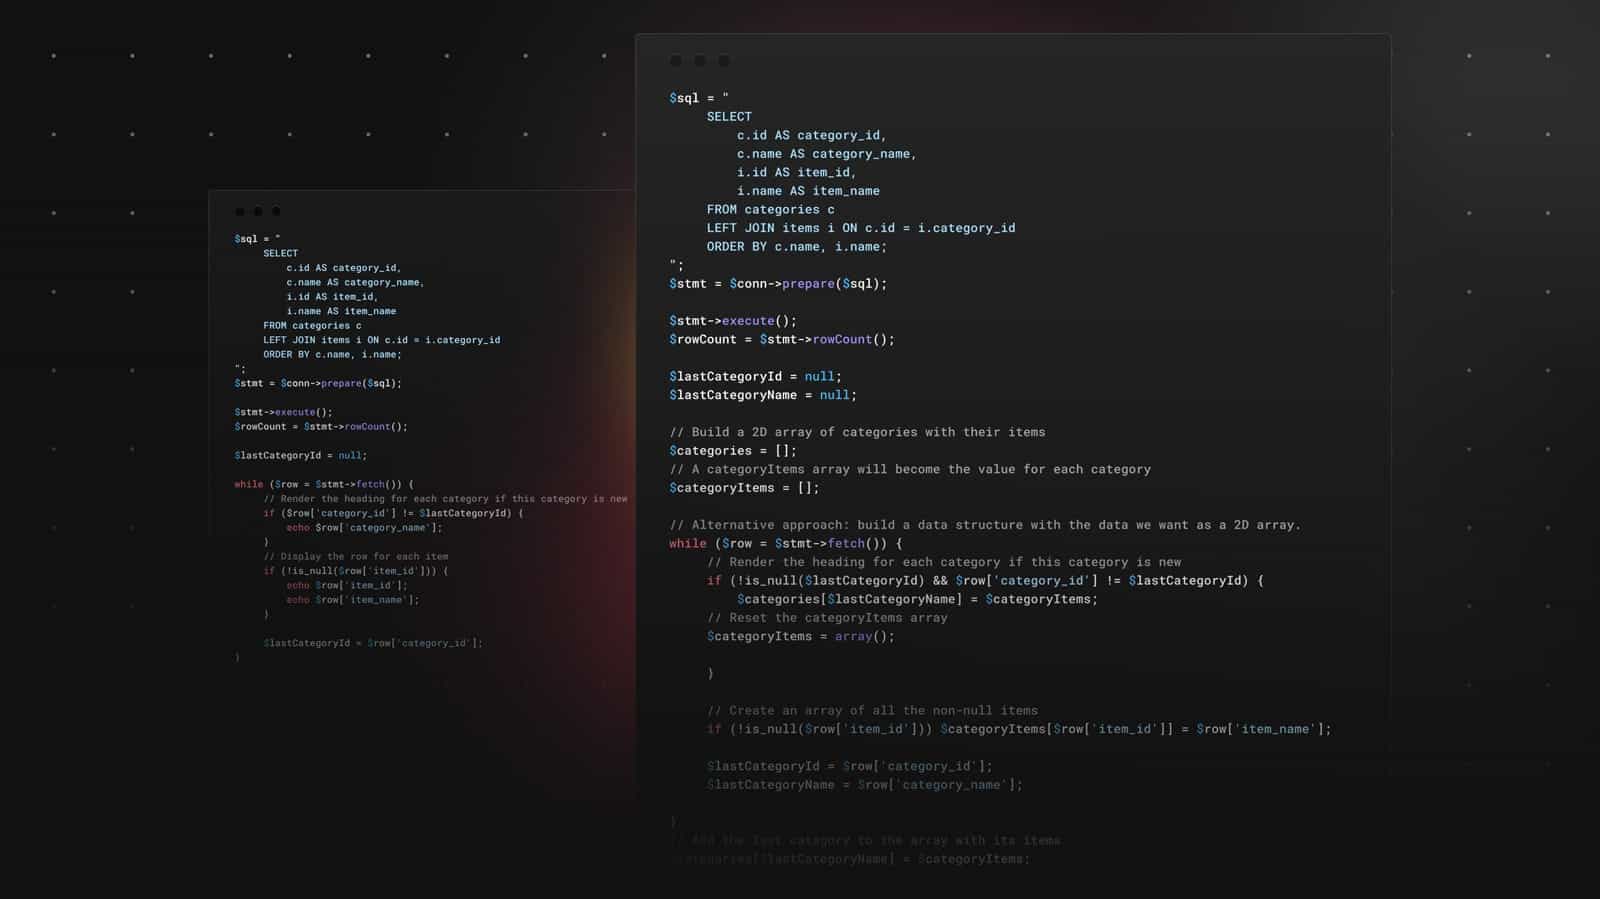Click echo $row['category_name'] in the small window

pyautogui.click(x=364, y=528)
